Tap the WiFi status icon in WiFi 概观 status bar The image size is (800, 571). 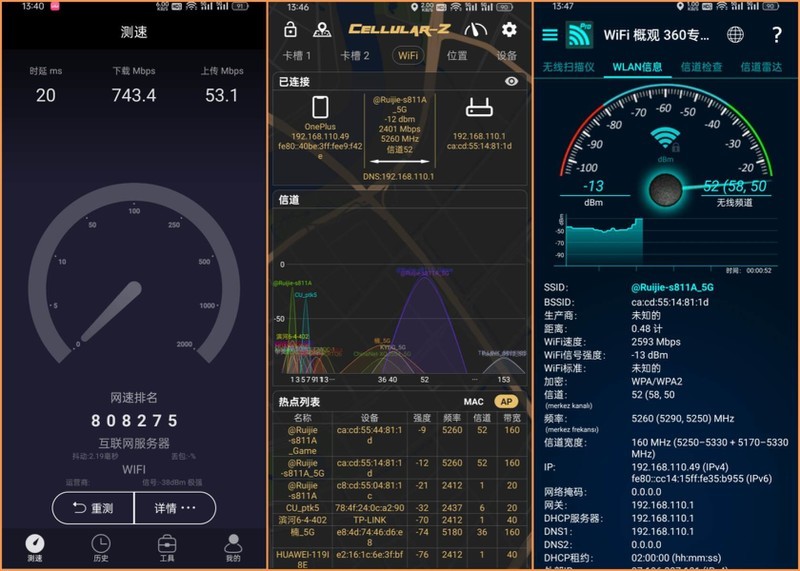(721, 6)
